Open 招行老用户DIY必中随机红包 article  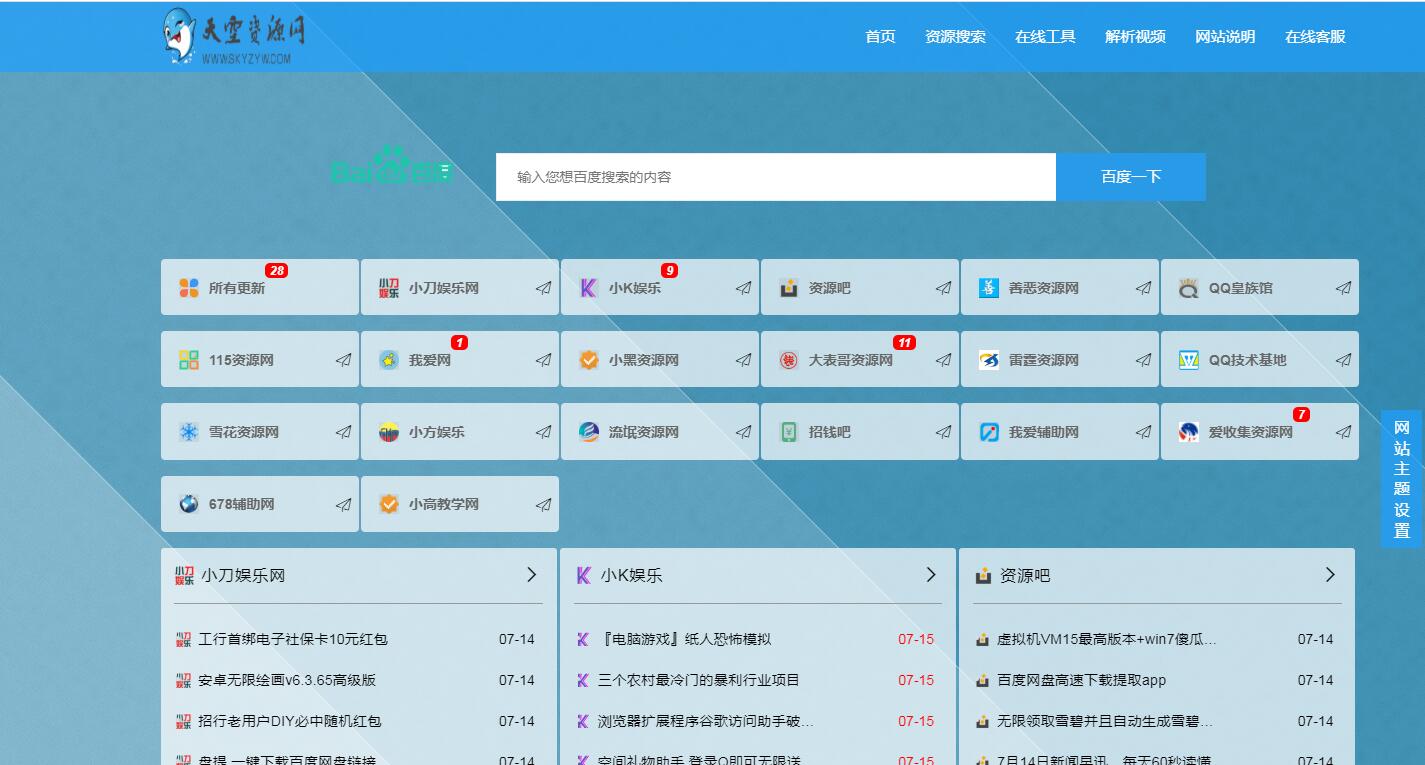coord(290,721)
